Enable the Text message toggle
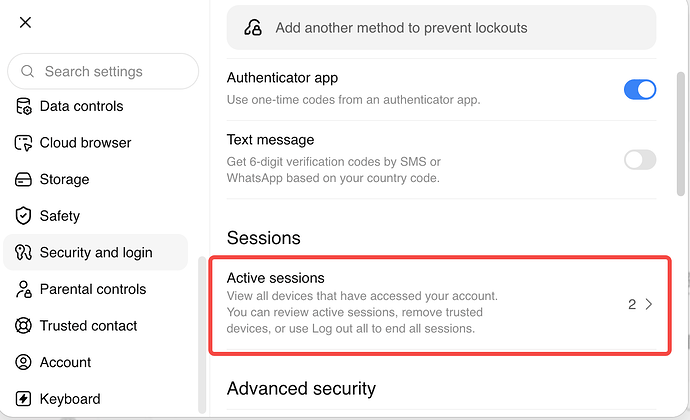The width and height of the screenshot is (690, 420). click(640, 159)
